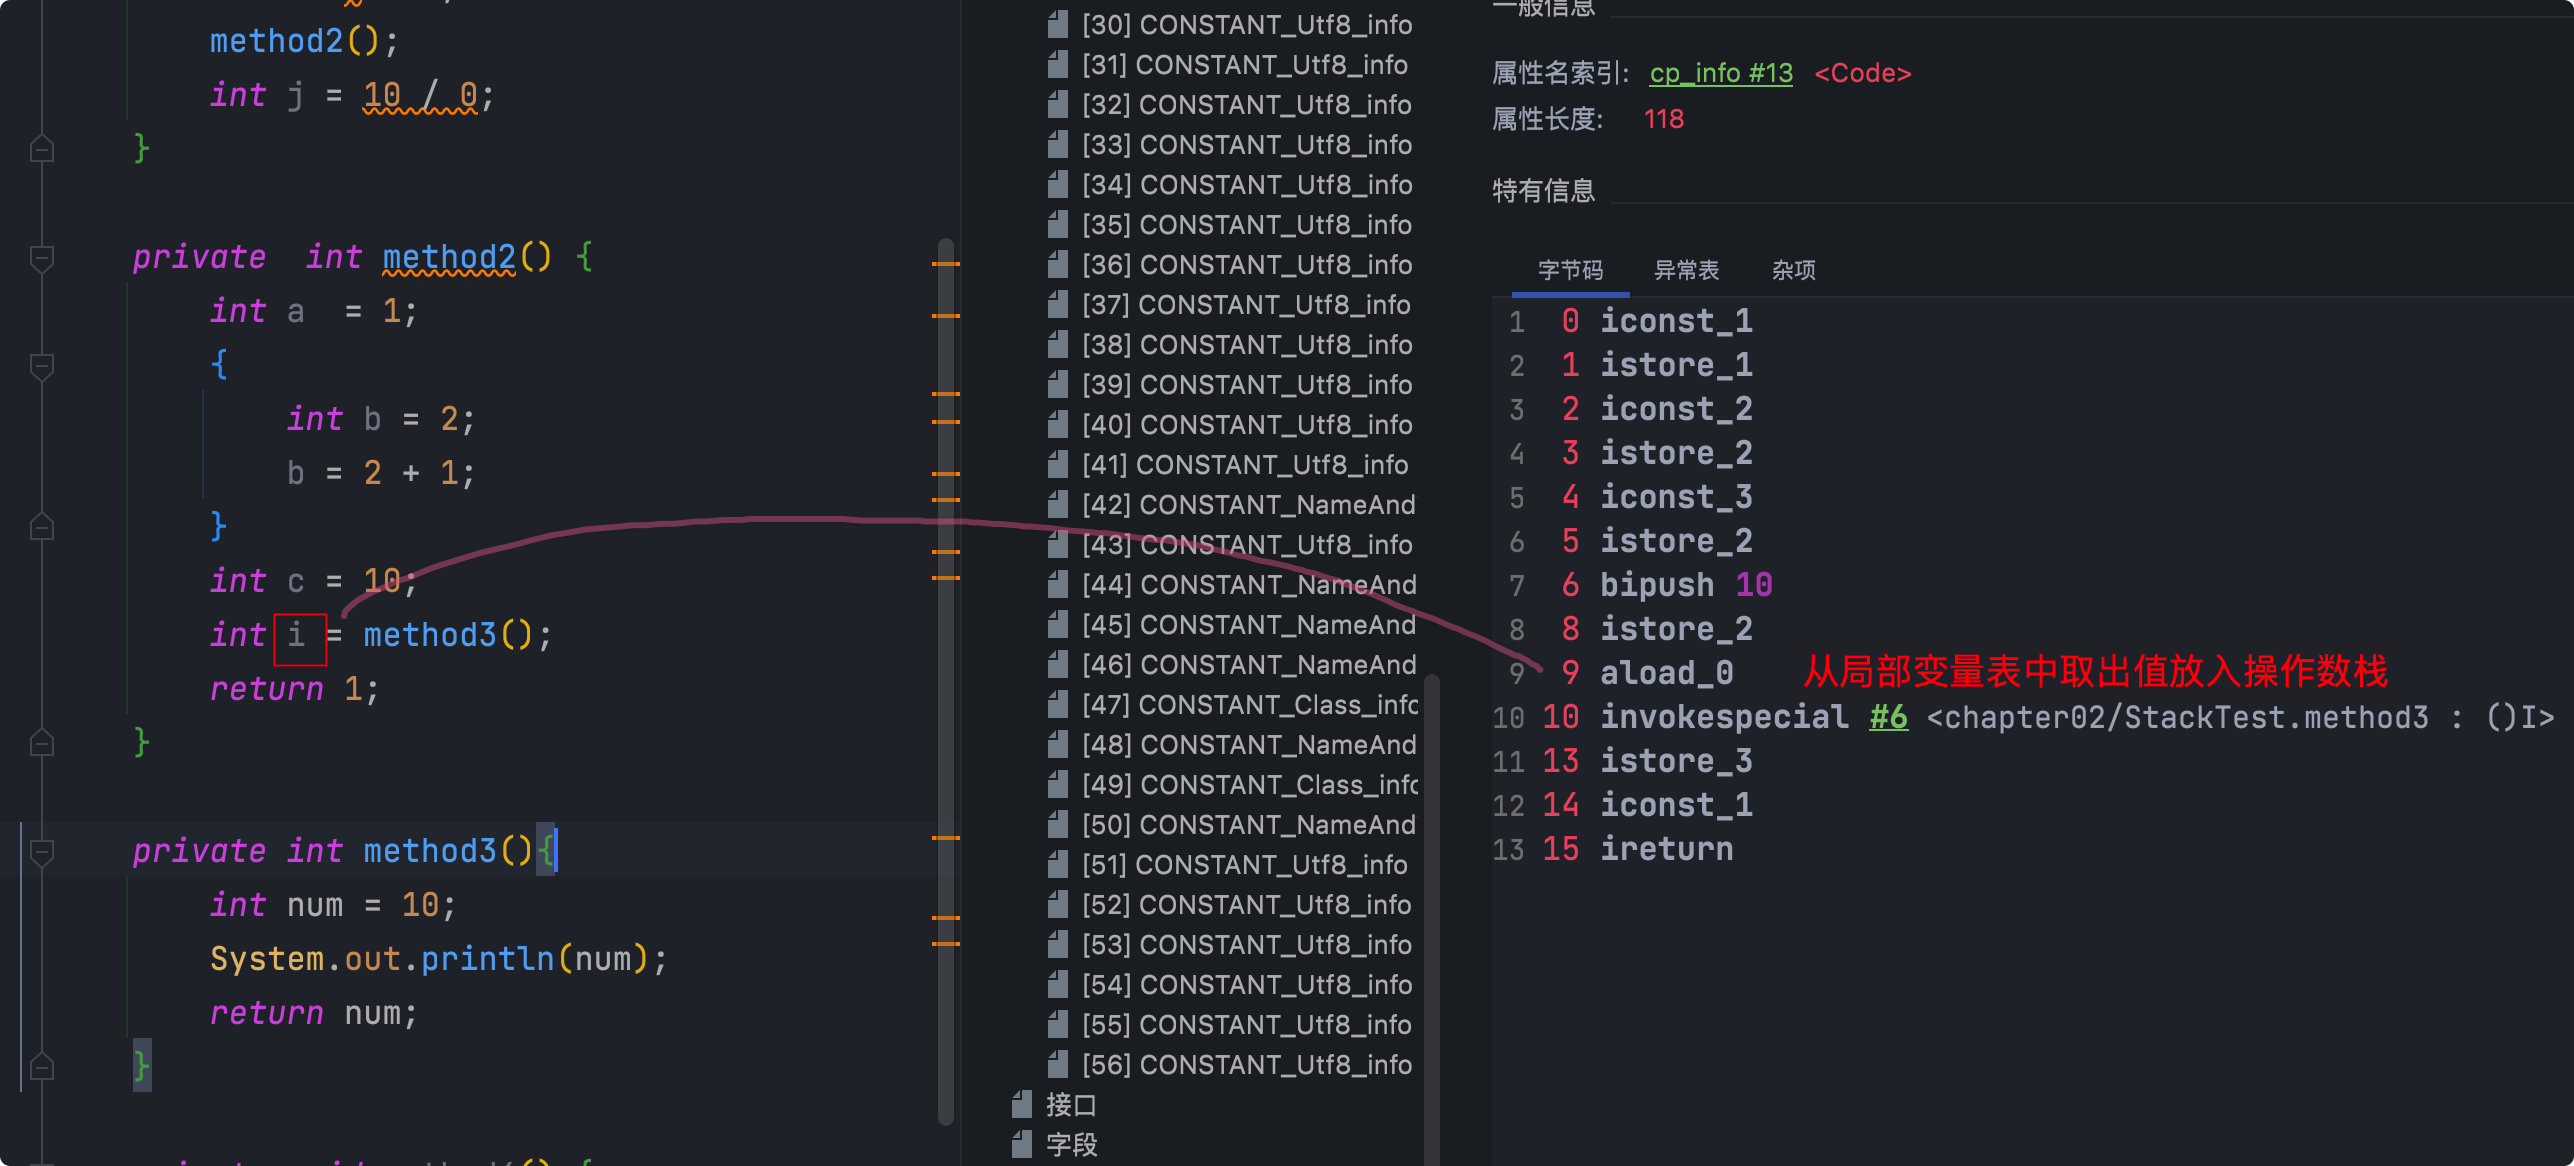Click file icon of entry [30] CONSTANT_Utf8_info

click(x=1057, y=25)
